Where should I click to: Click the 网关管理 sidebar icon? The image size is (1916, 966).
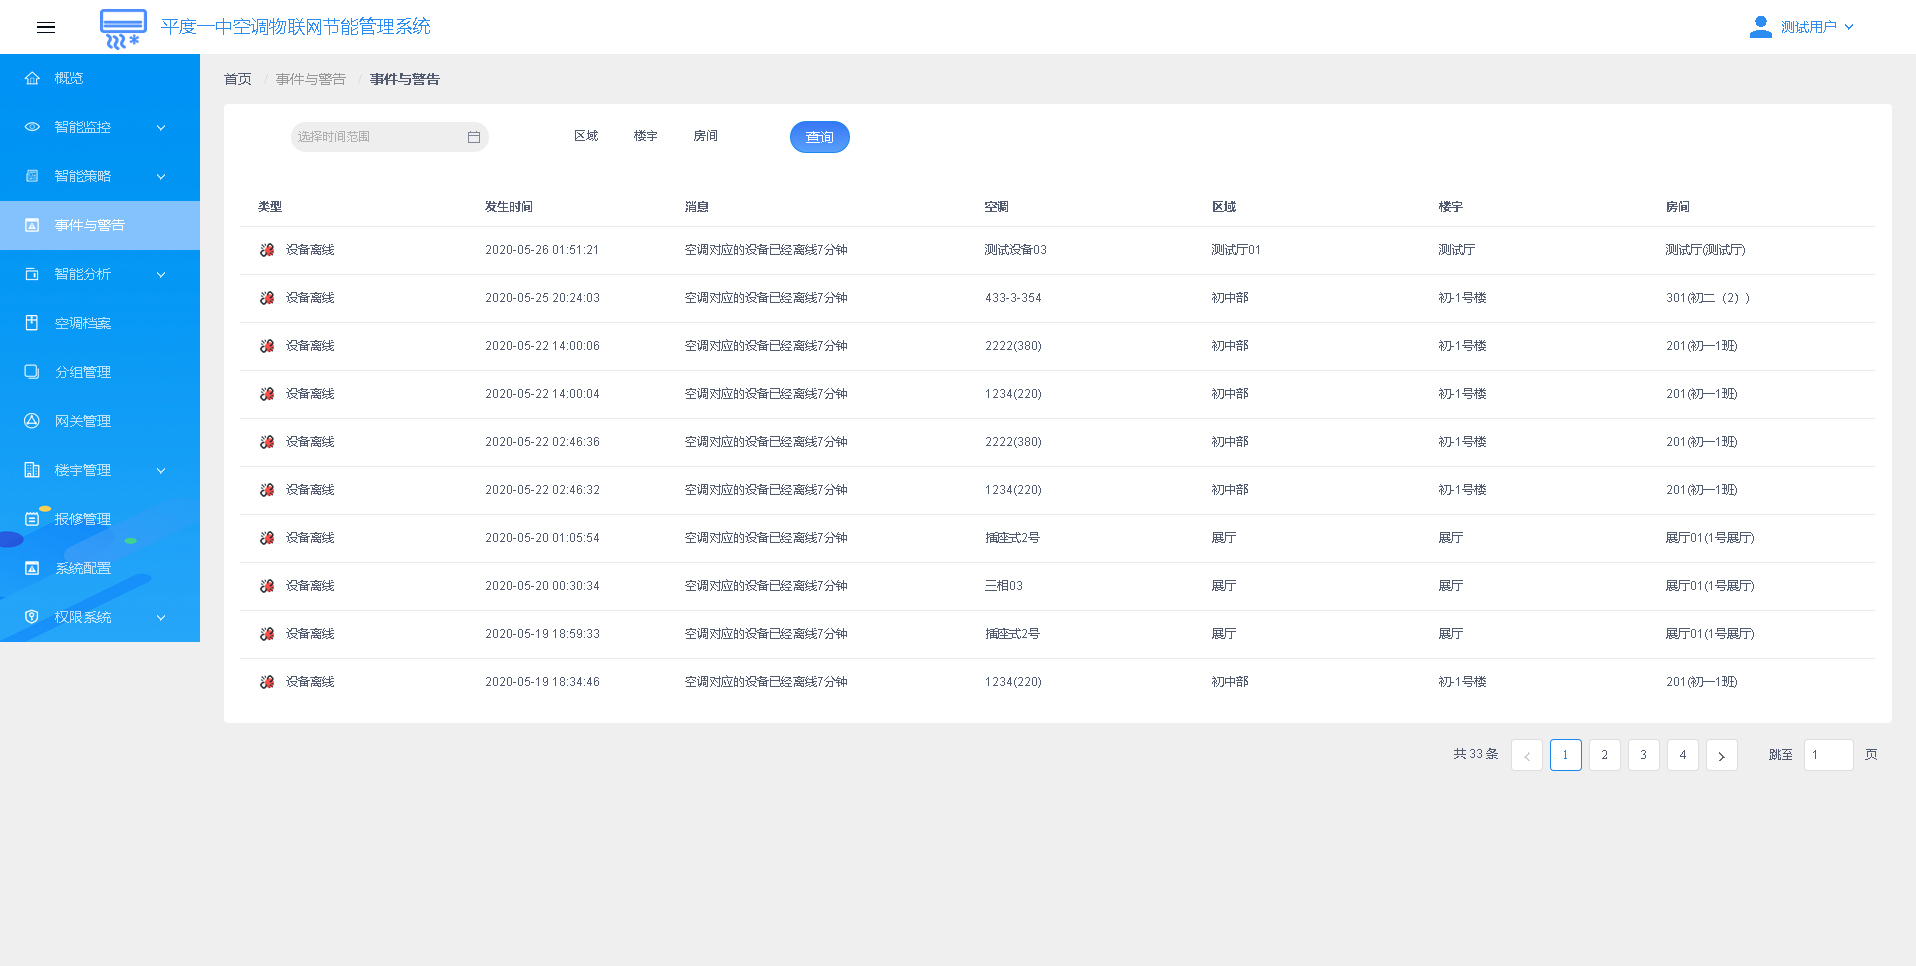(32, 421)
